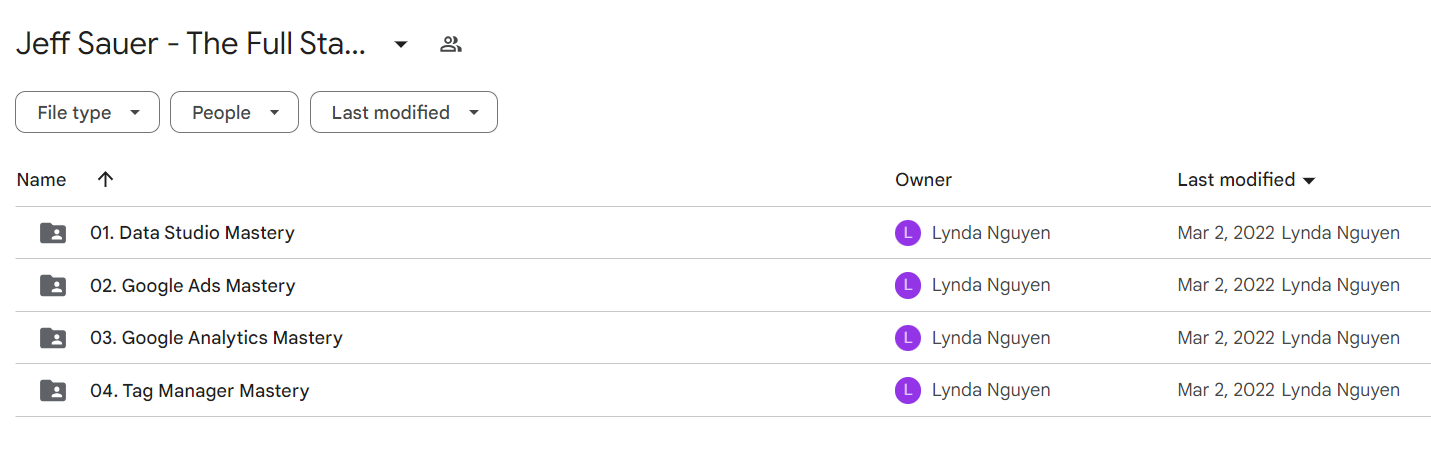Click owner avatar in Google Ads Mastery row

tap(908, 286)
